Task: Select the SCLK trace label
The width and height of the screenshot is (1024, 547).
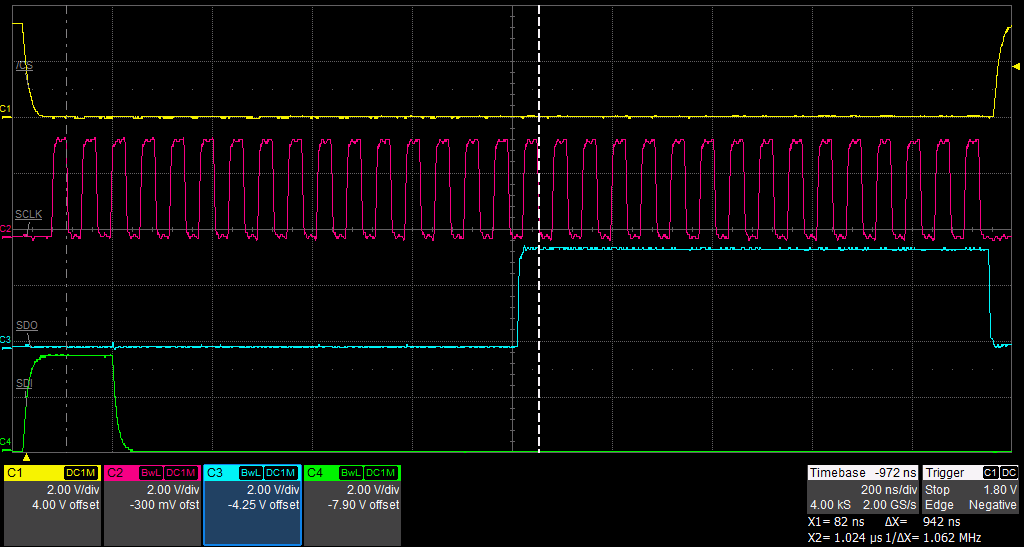Action: point(29,215)
